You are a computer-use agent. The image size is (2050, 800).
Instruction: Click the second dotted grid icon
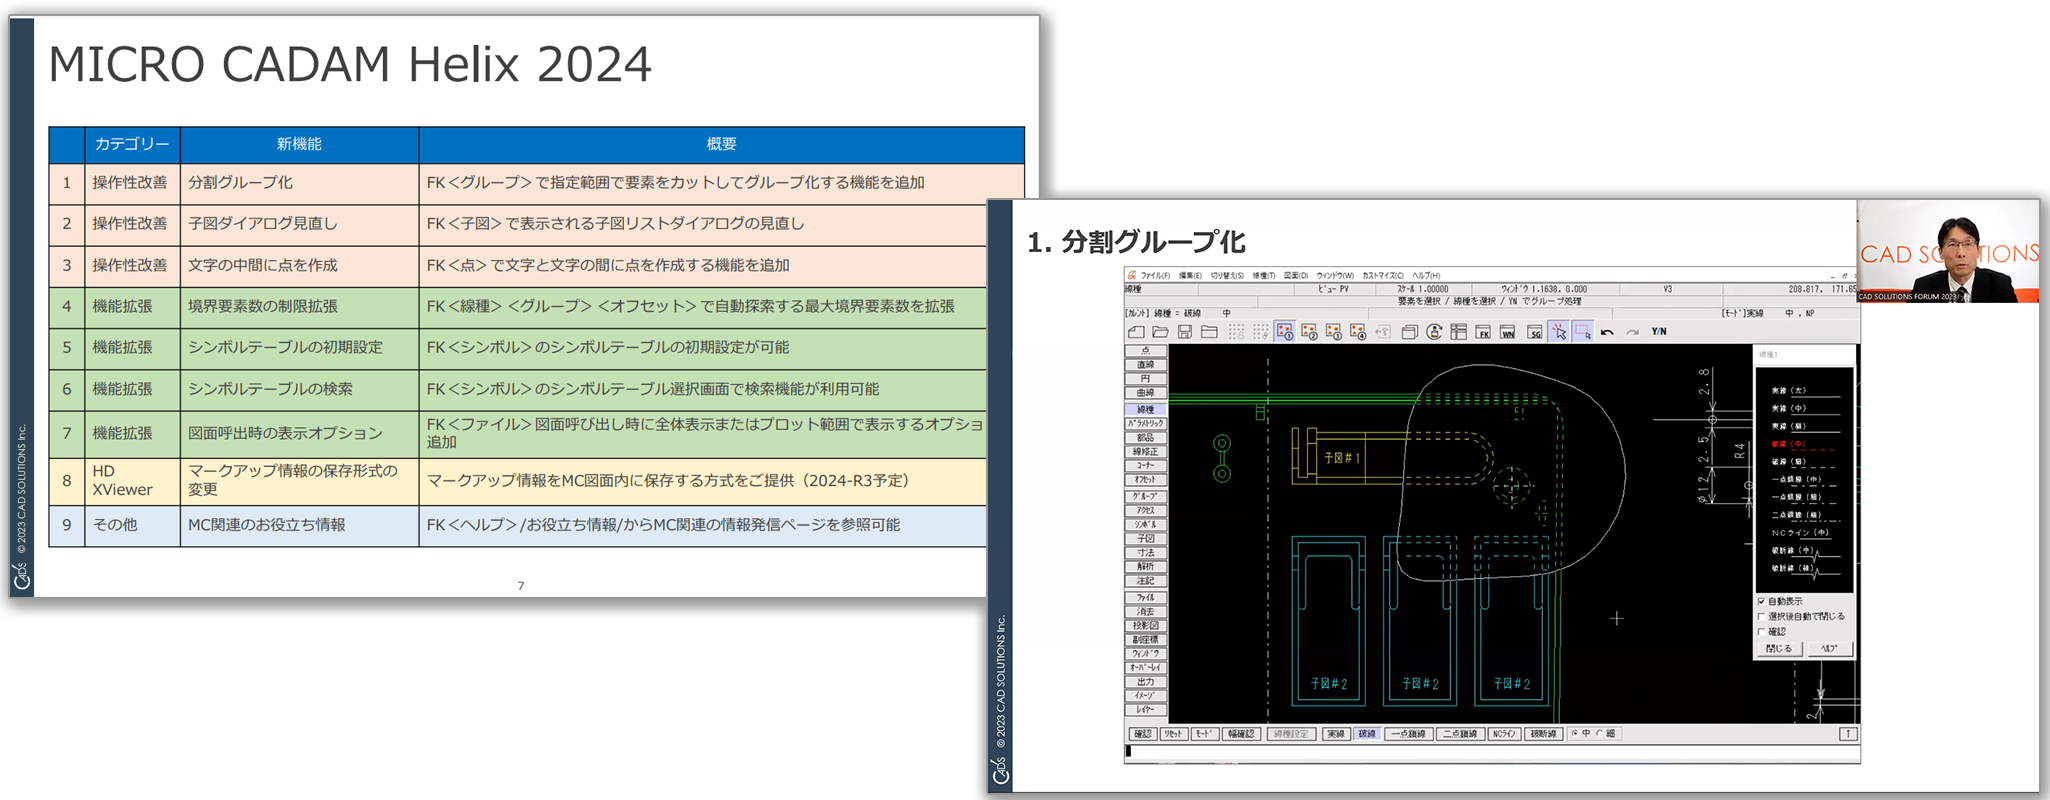pyautogui.click(x=1260, y=332)
